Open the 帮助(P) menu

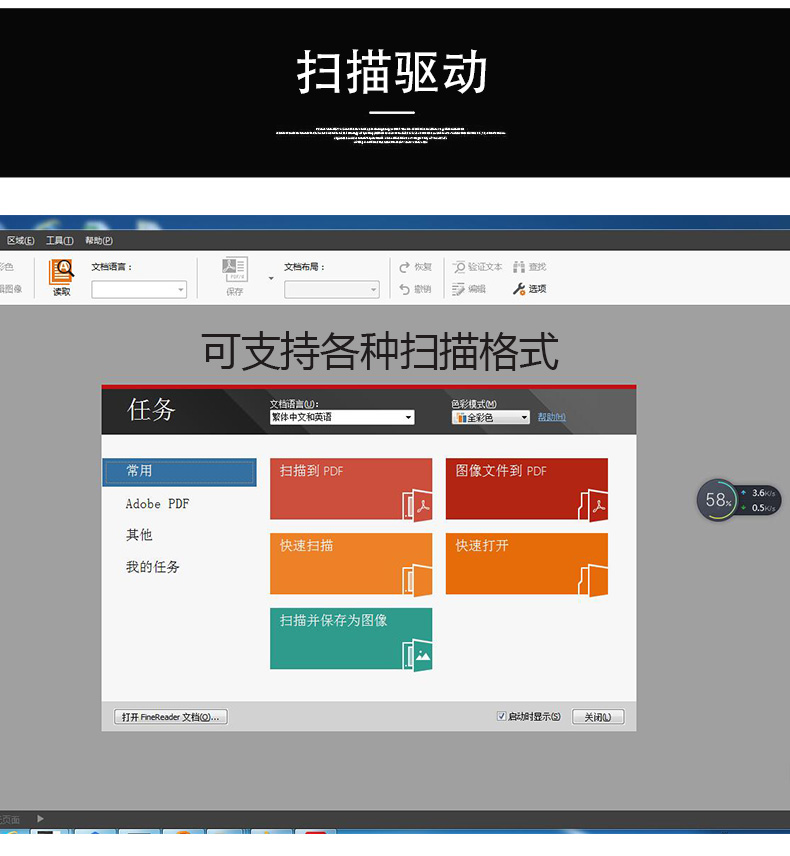click(98, 241)
